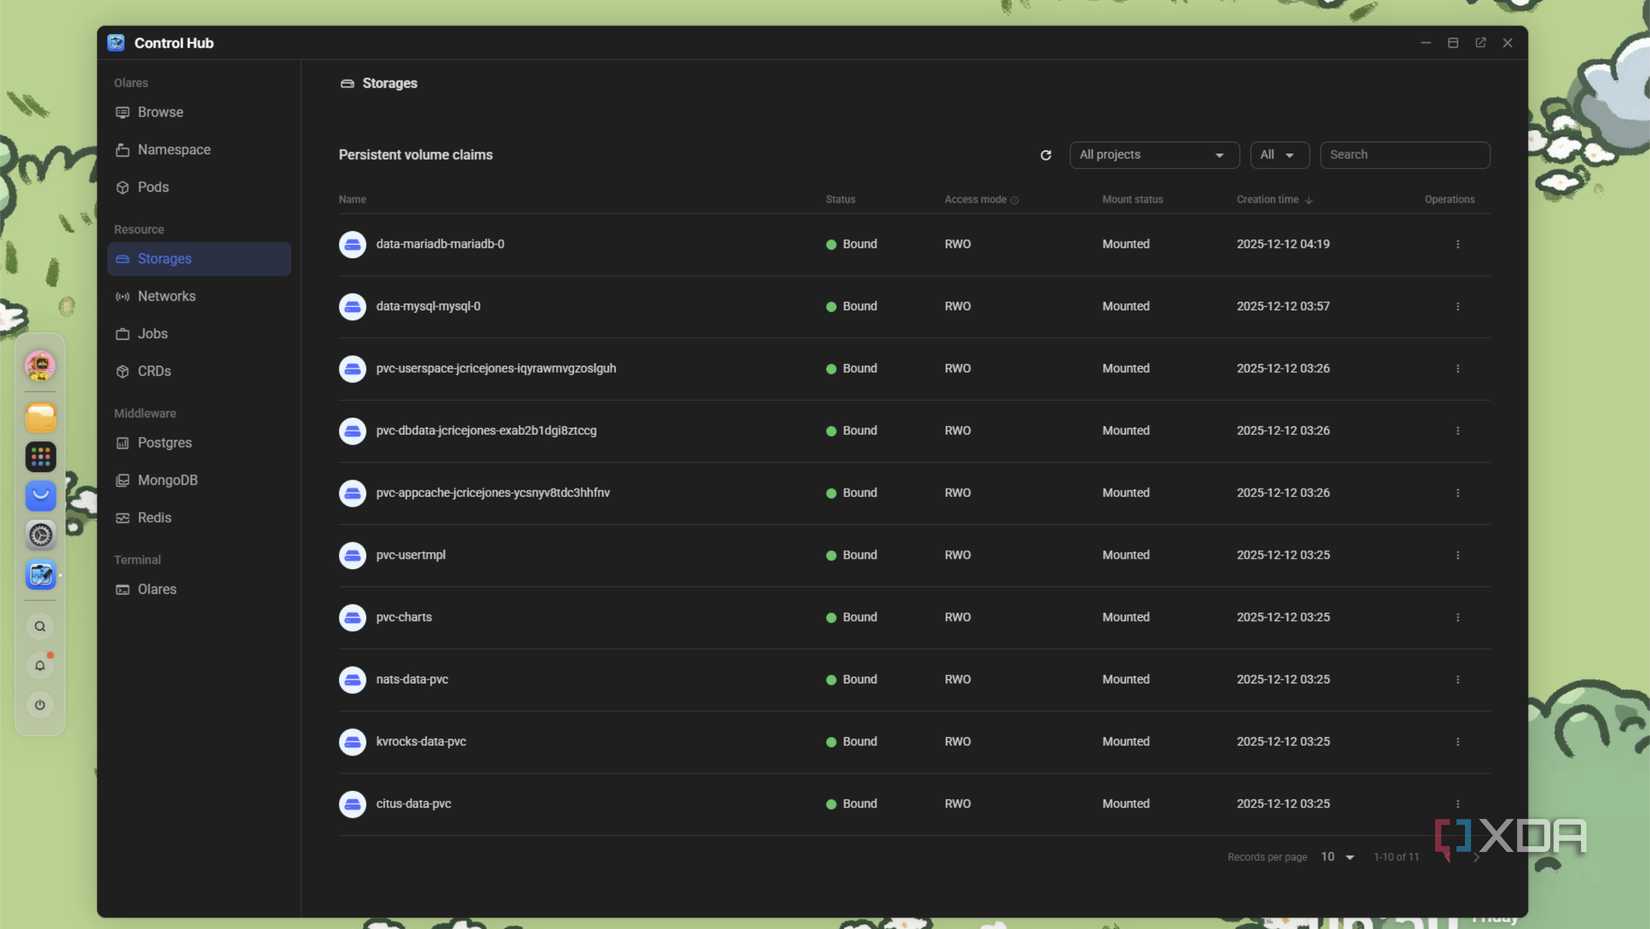Viewport: 1650px width, 929px height.
Task: Open operations menu for pvc-dbdata-jcricejones row
Action: click(x=1457, y=431)
